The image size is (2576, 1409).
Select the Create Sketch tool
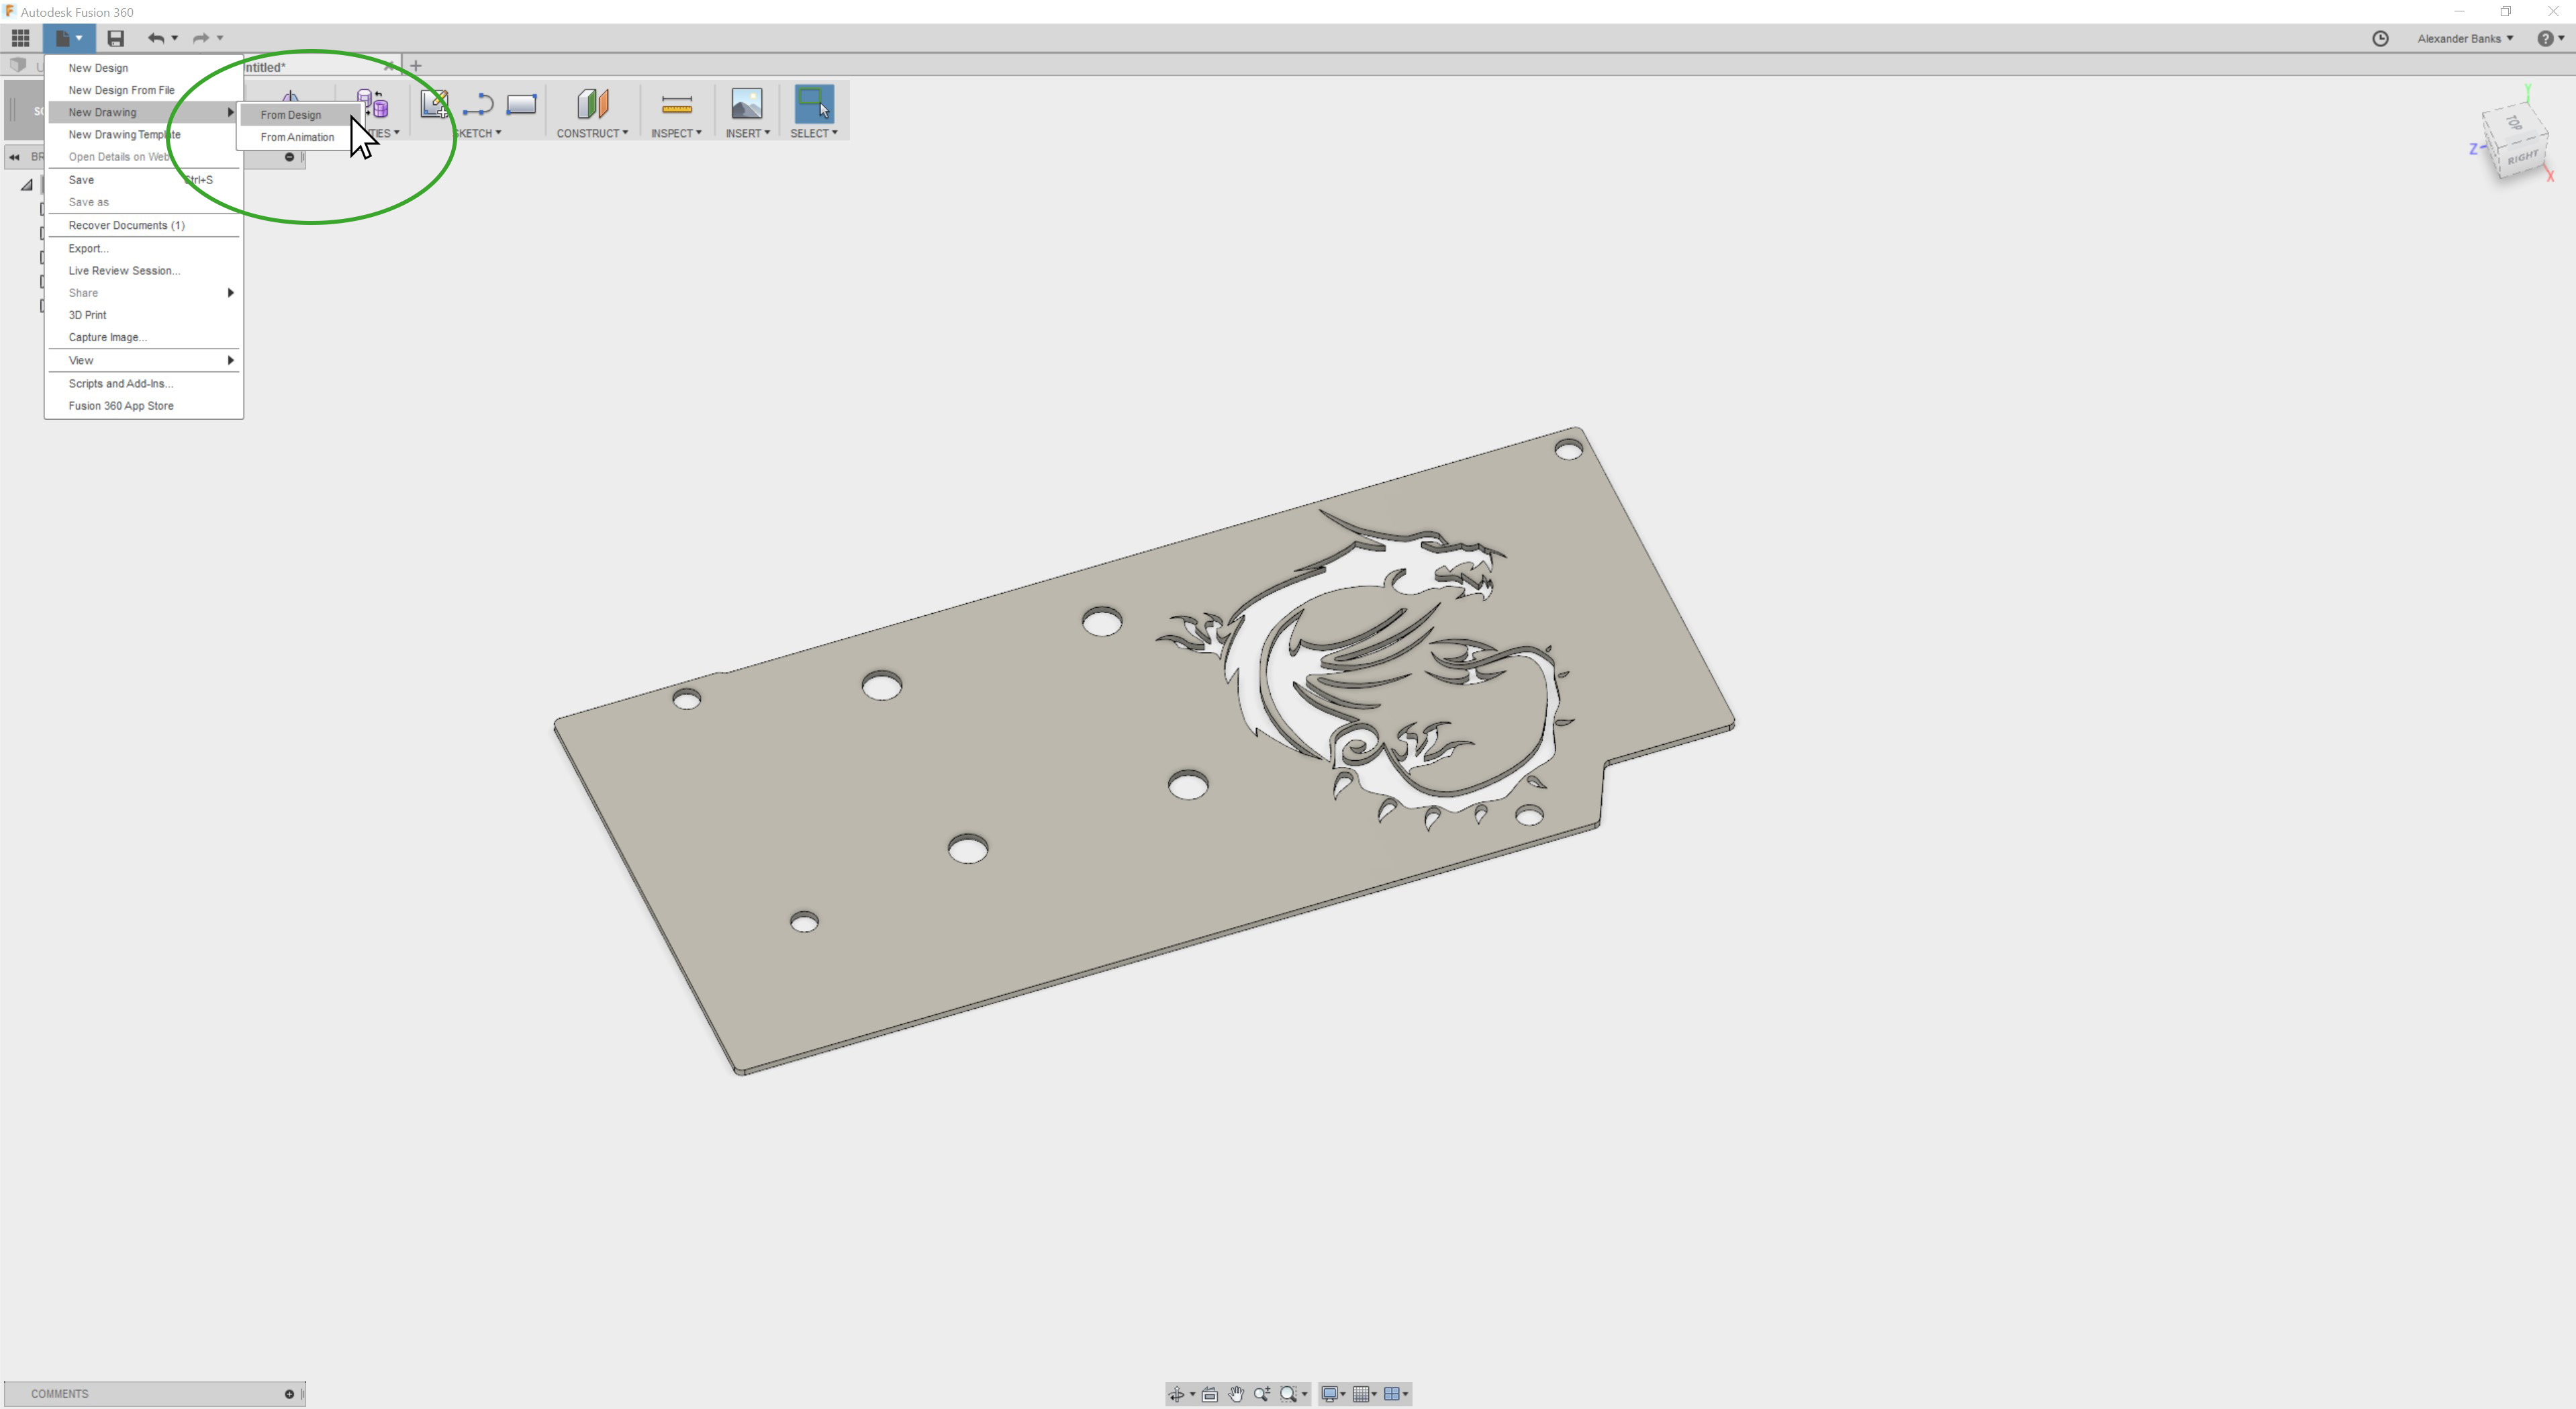[434, 104]
